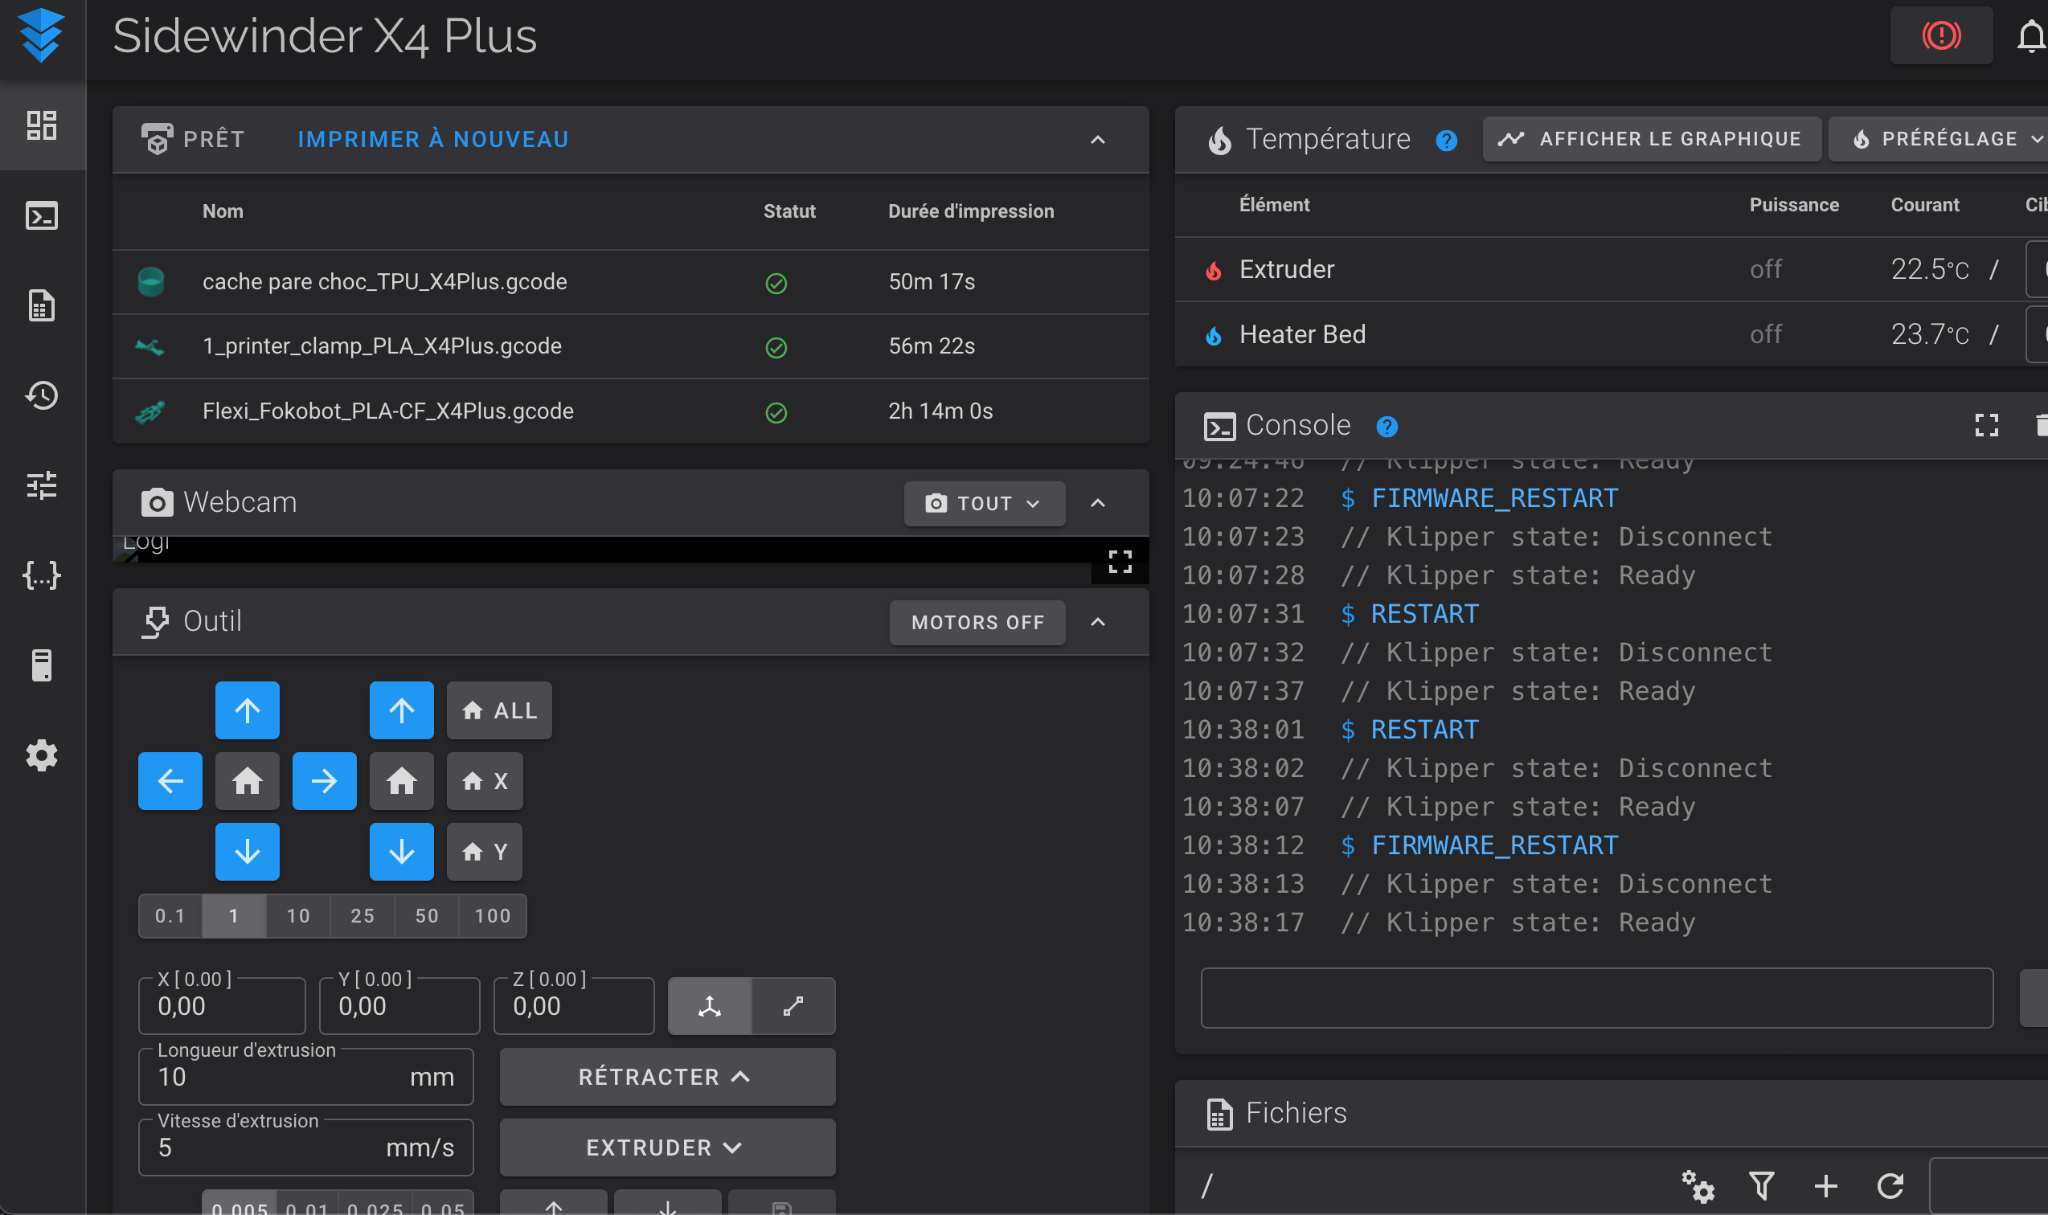This screenshot has width=2048, height=1215.
Task: Click Motors Off button
Action: coord(977,622)
